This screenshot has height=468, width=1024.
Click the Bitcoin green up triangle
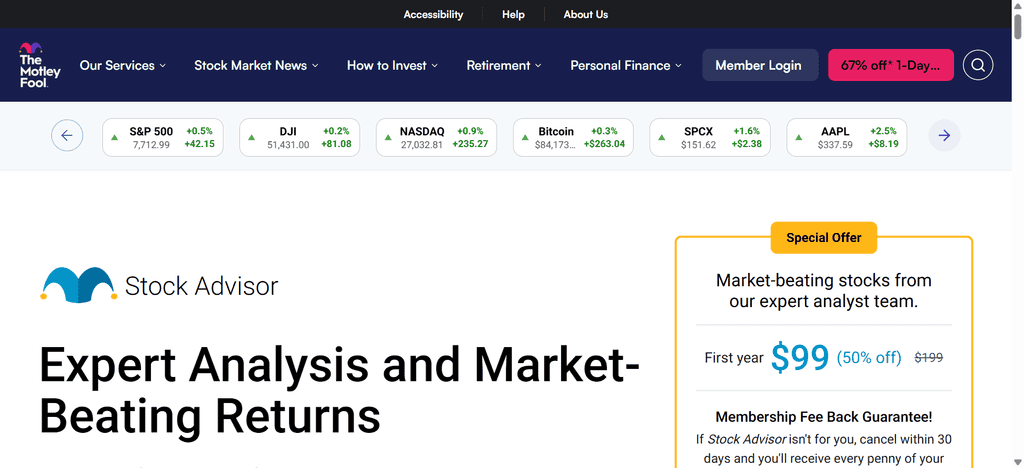coord(525,138)
